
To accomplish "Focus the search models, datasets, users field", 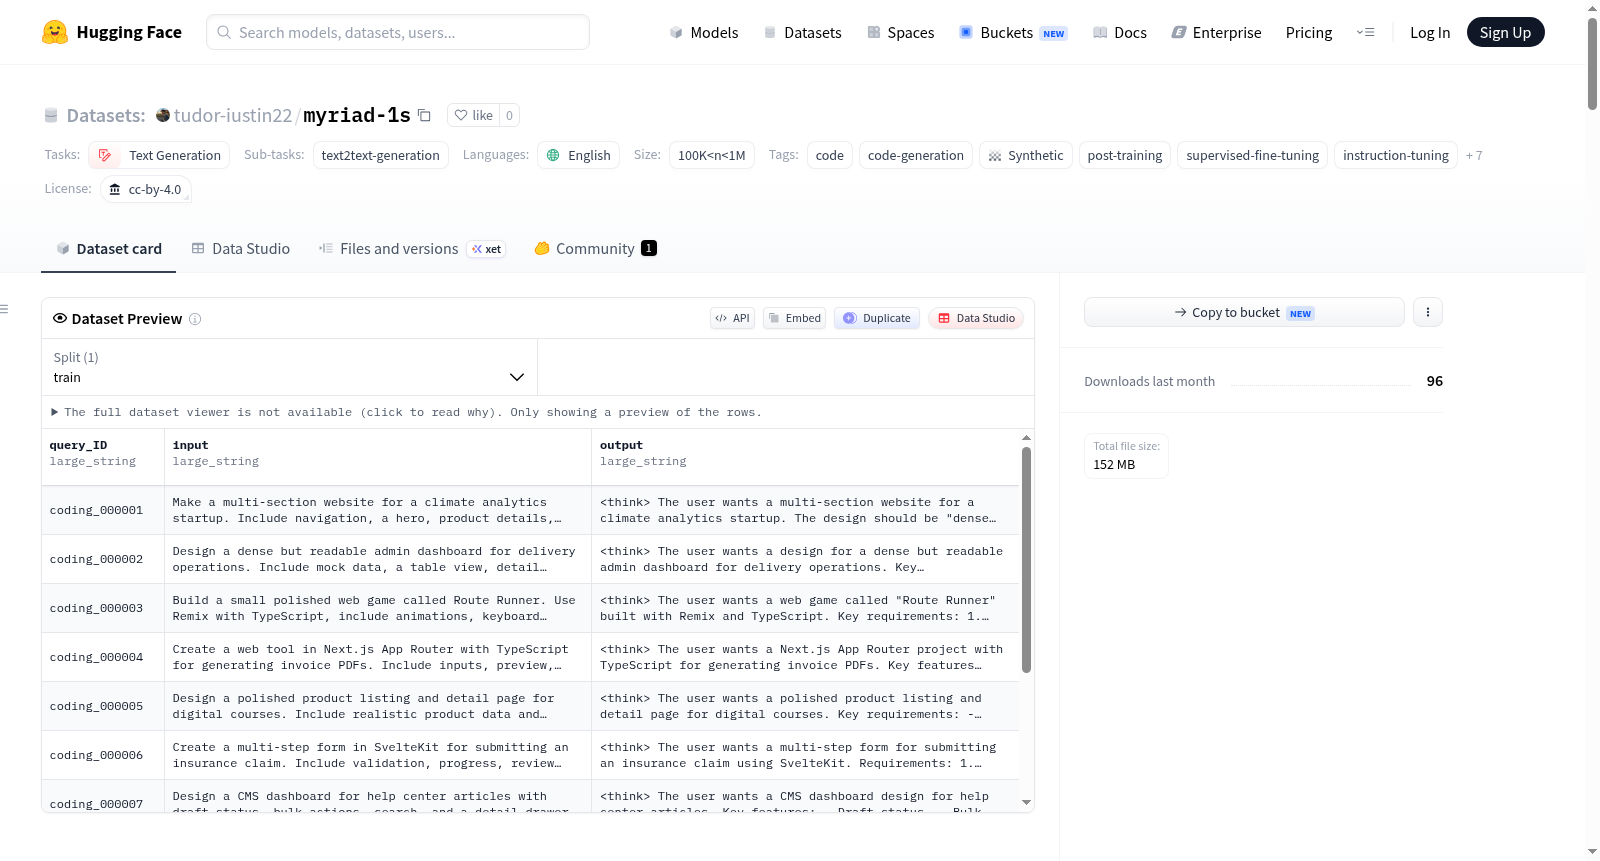I will coord(398,32).
